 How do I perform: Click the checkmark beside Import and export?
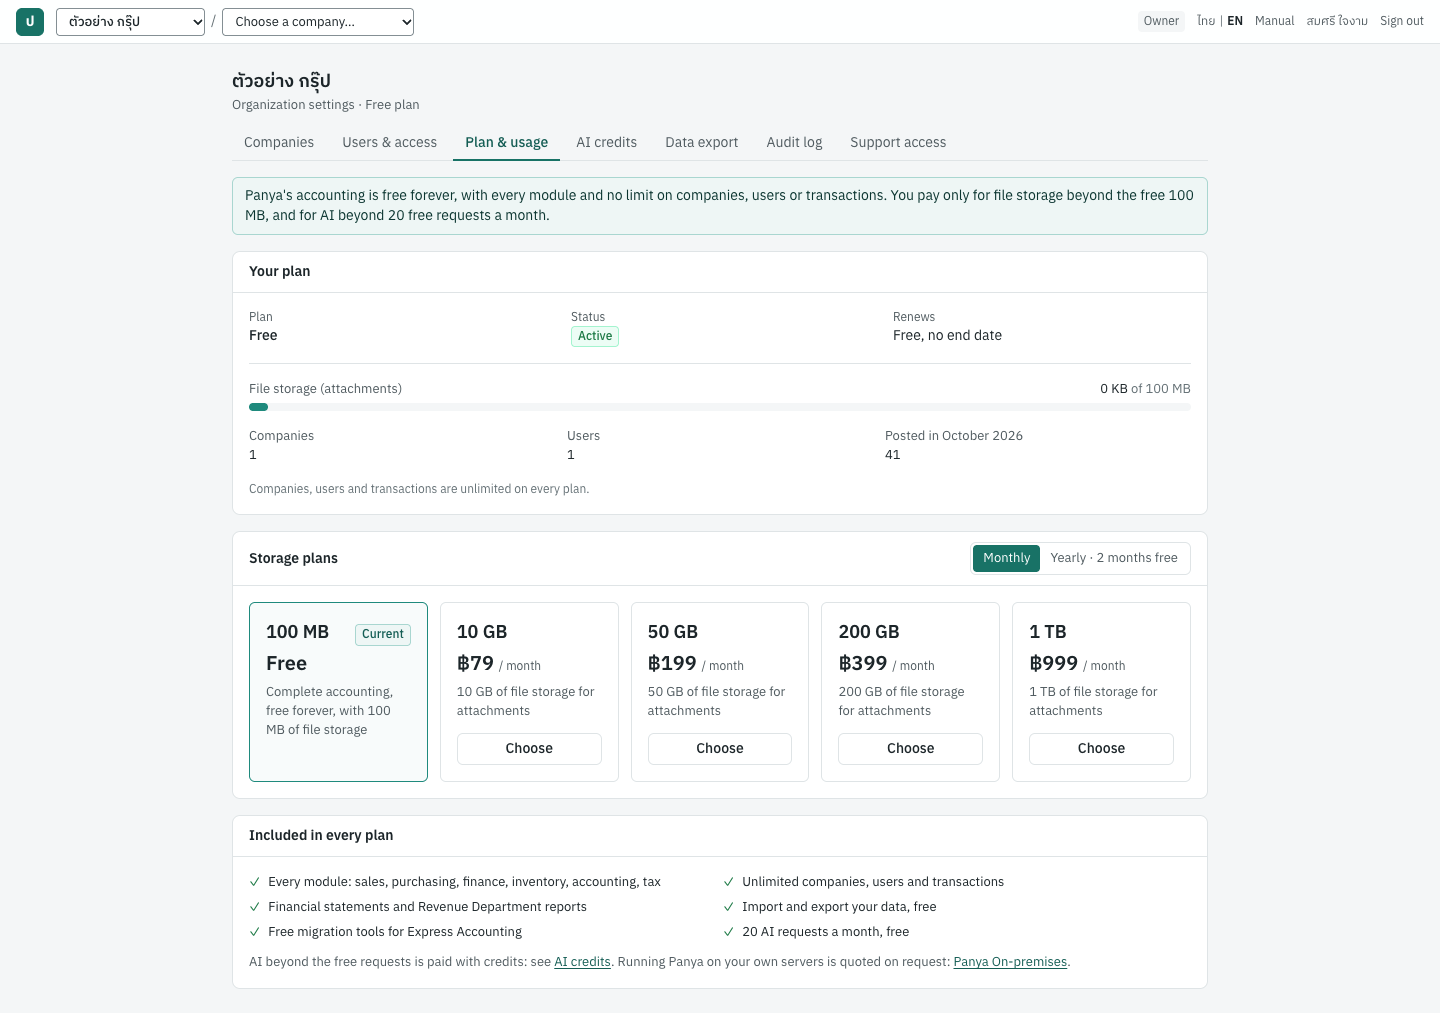pyautogui.click(x=729, y=907)
